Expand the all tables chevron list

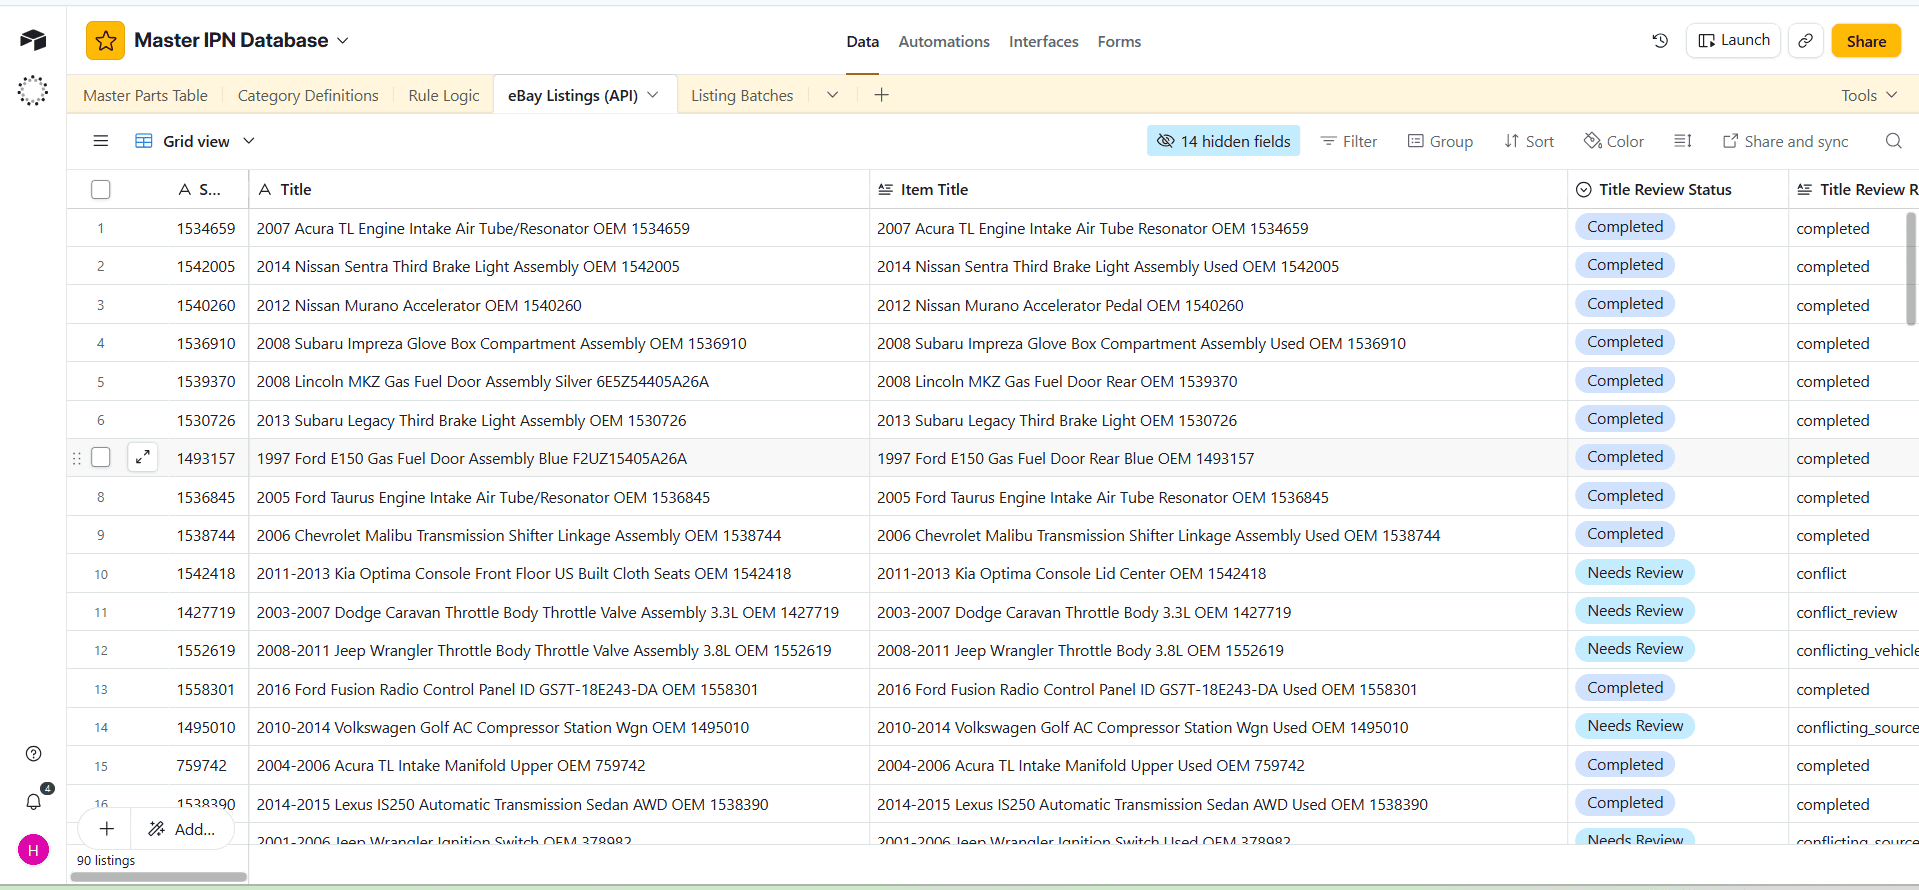tap(832, 95)
